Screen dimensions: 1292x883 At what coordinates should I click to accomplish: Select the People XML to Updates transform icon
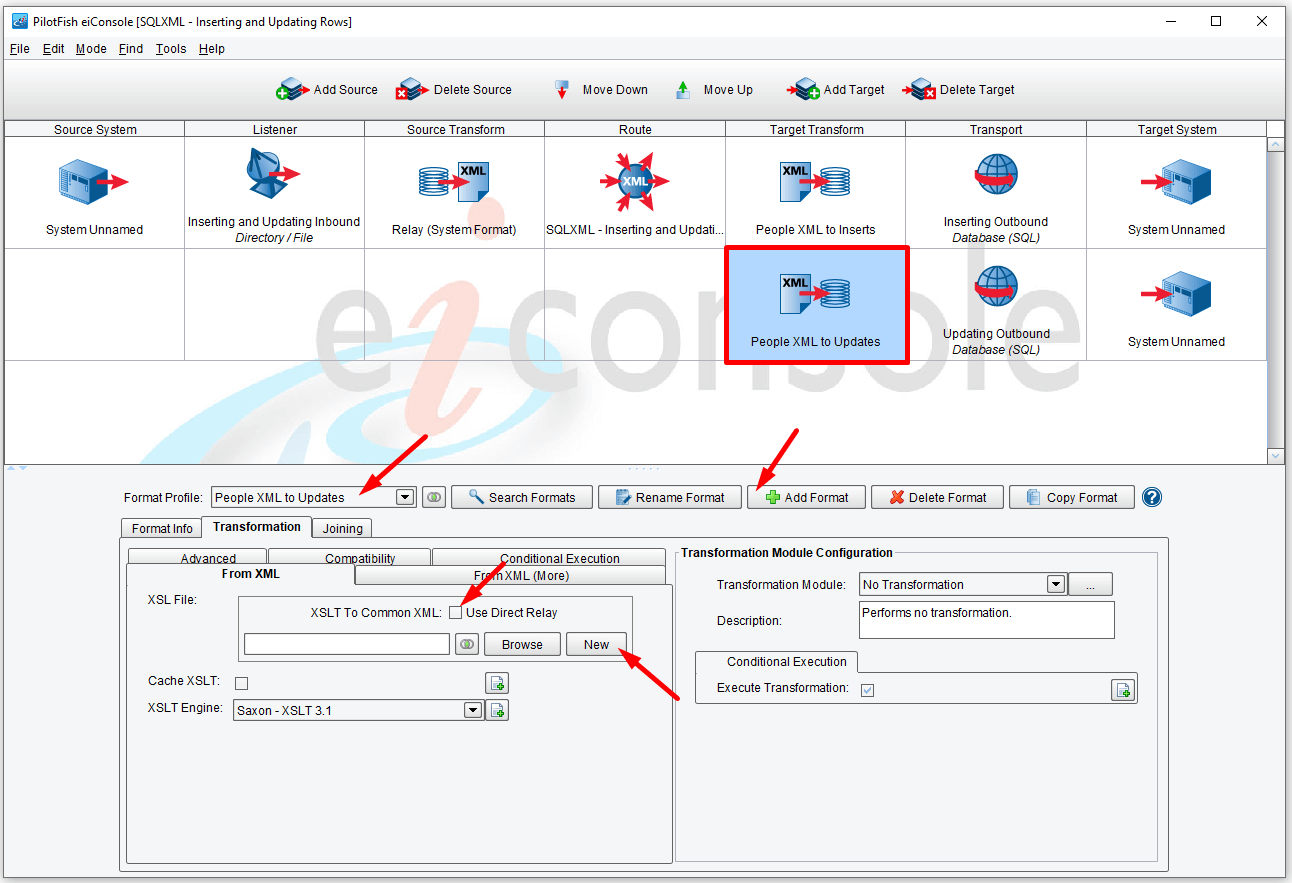815,294
